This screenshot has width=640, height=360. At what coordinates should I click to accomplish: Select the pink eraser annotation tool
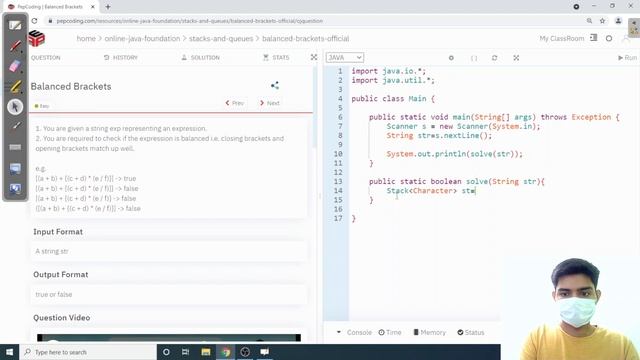point(15,66)
